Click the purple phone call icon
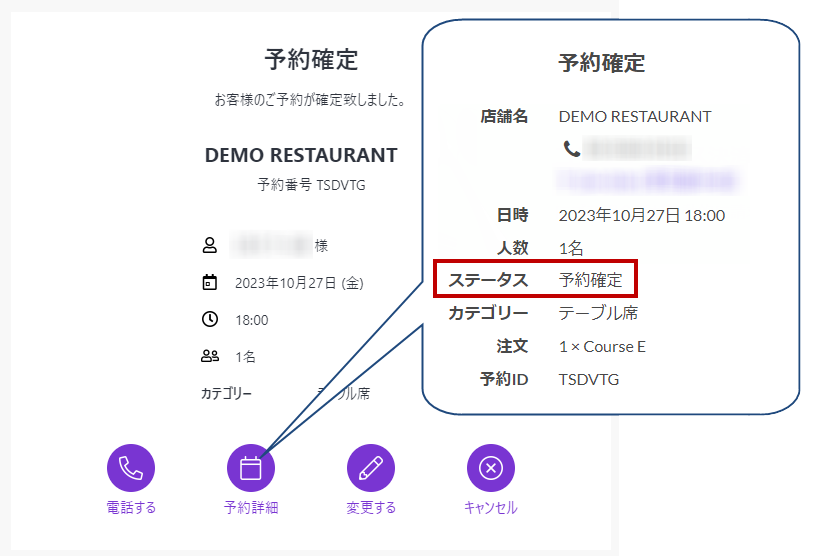Screen dimensions: 819x556 (x=131, y=468)
